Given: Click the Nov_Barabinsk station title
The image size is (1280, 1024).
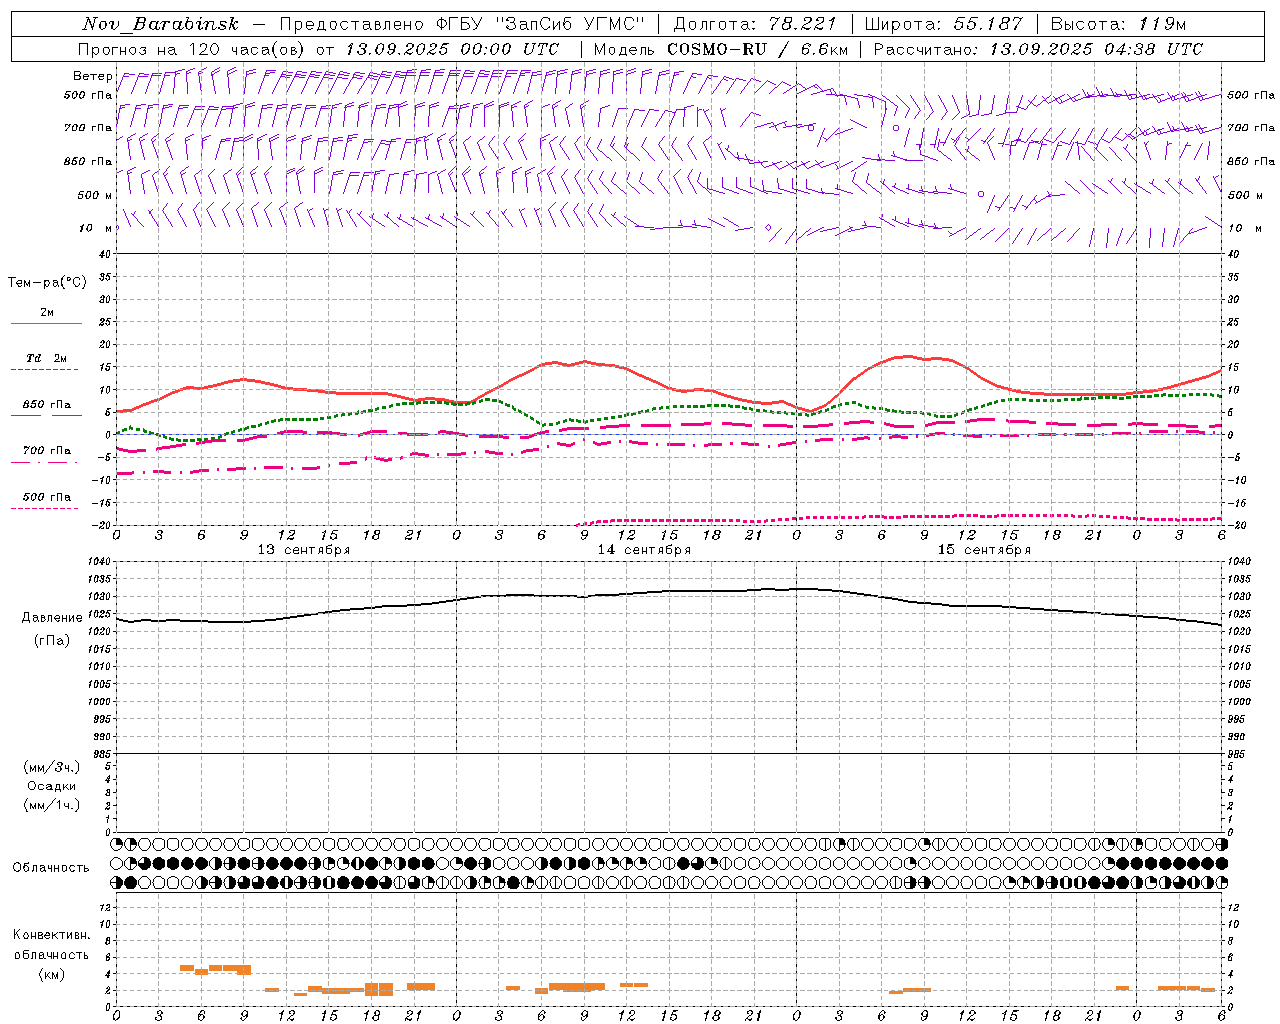Looking at the screenshot, I should [x=160, y=24].
